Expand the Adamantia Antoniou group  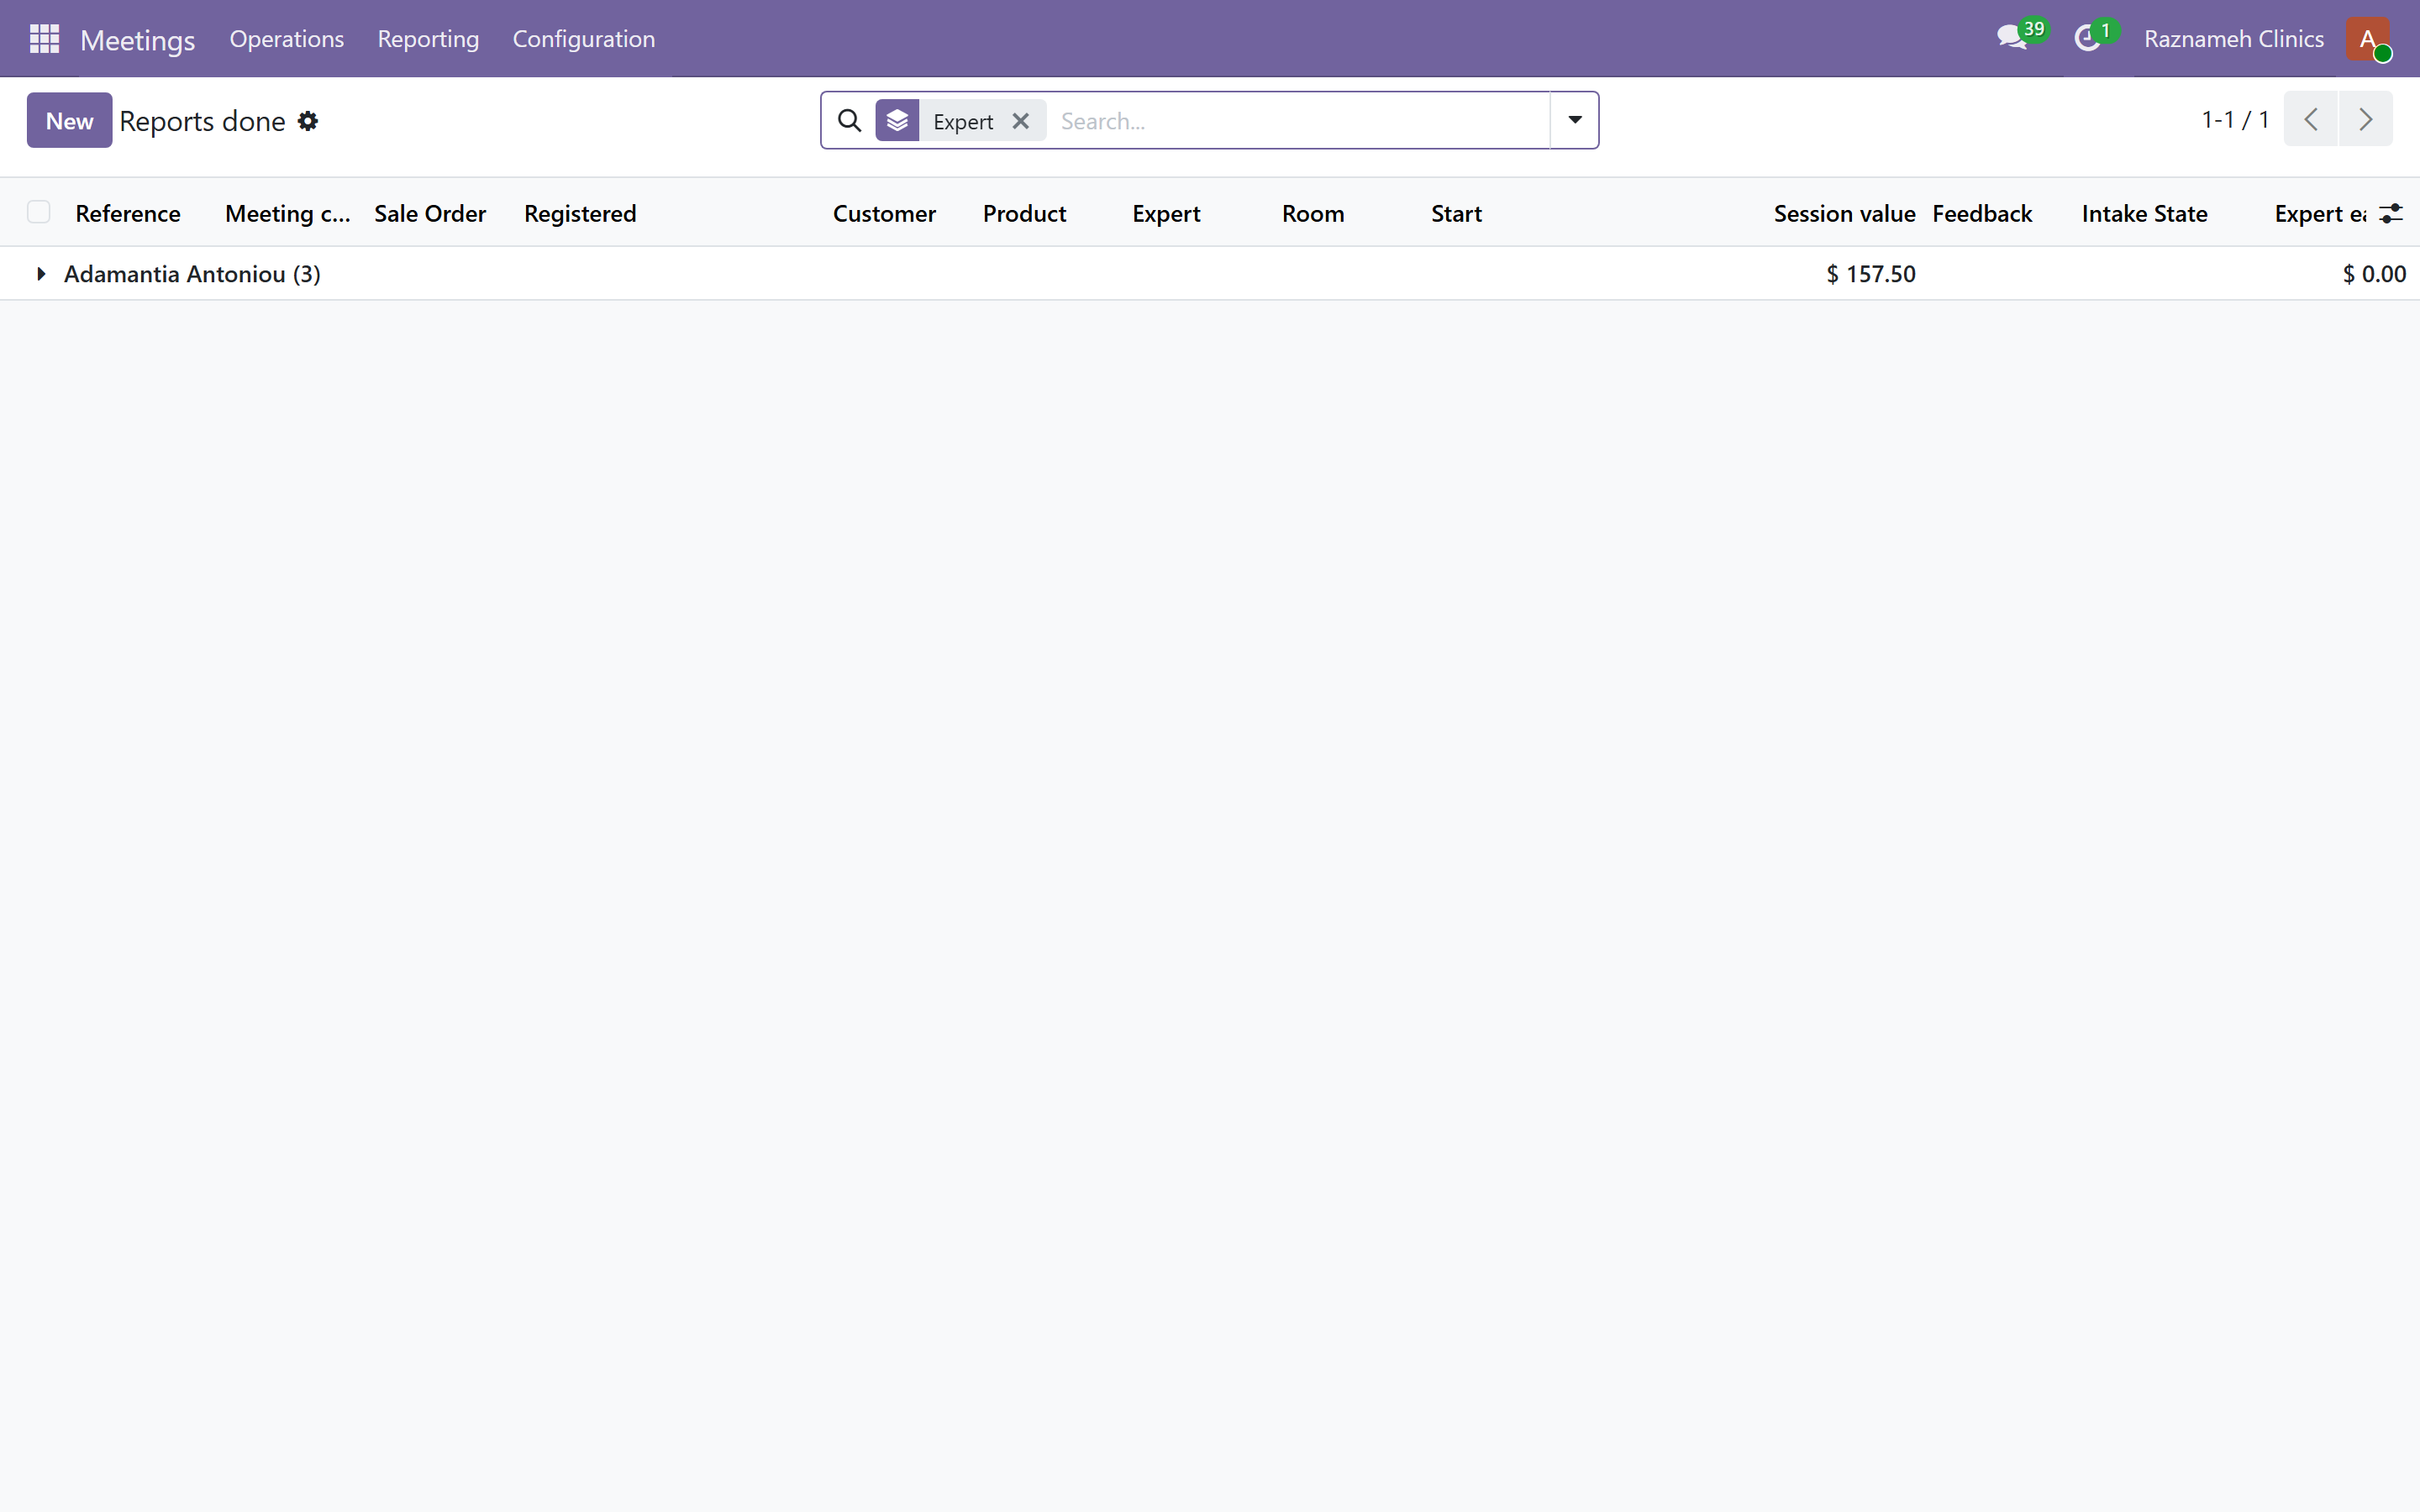click(41, 274)
